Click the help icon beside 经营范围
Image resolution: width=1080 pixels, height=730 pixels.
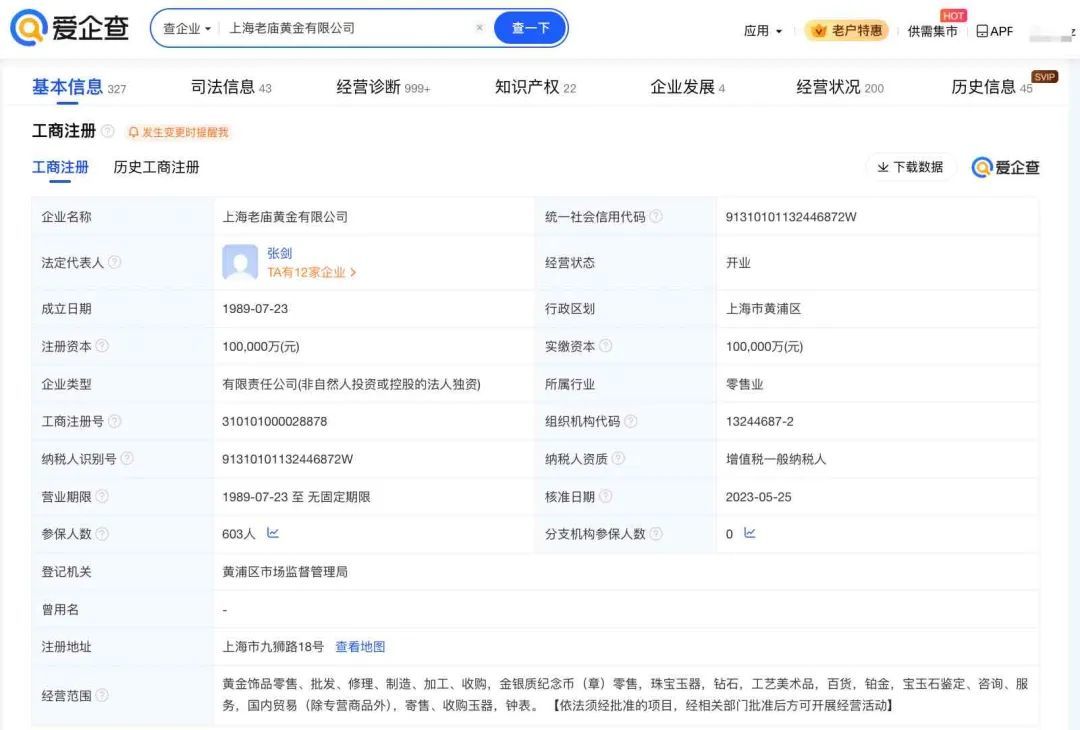point(102,695)
